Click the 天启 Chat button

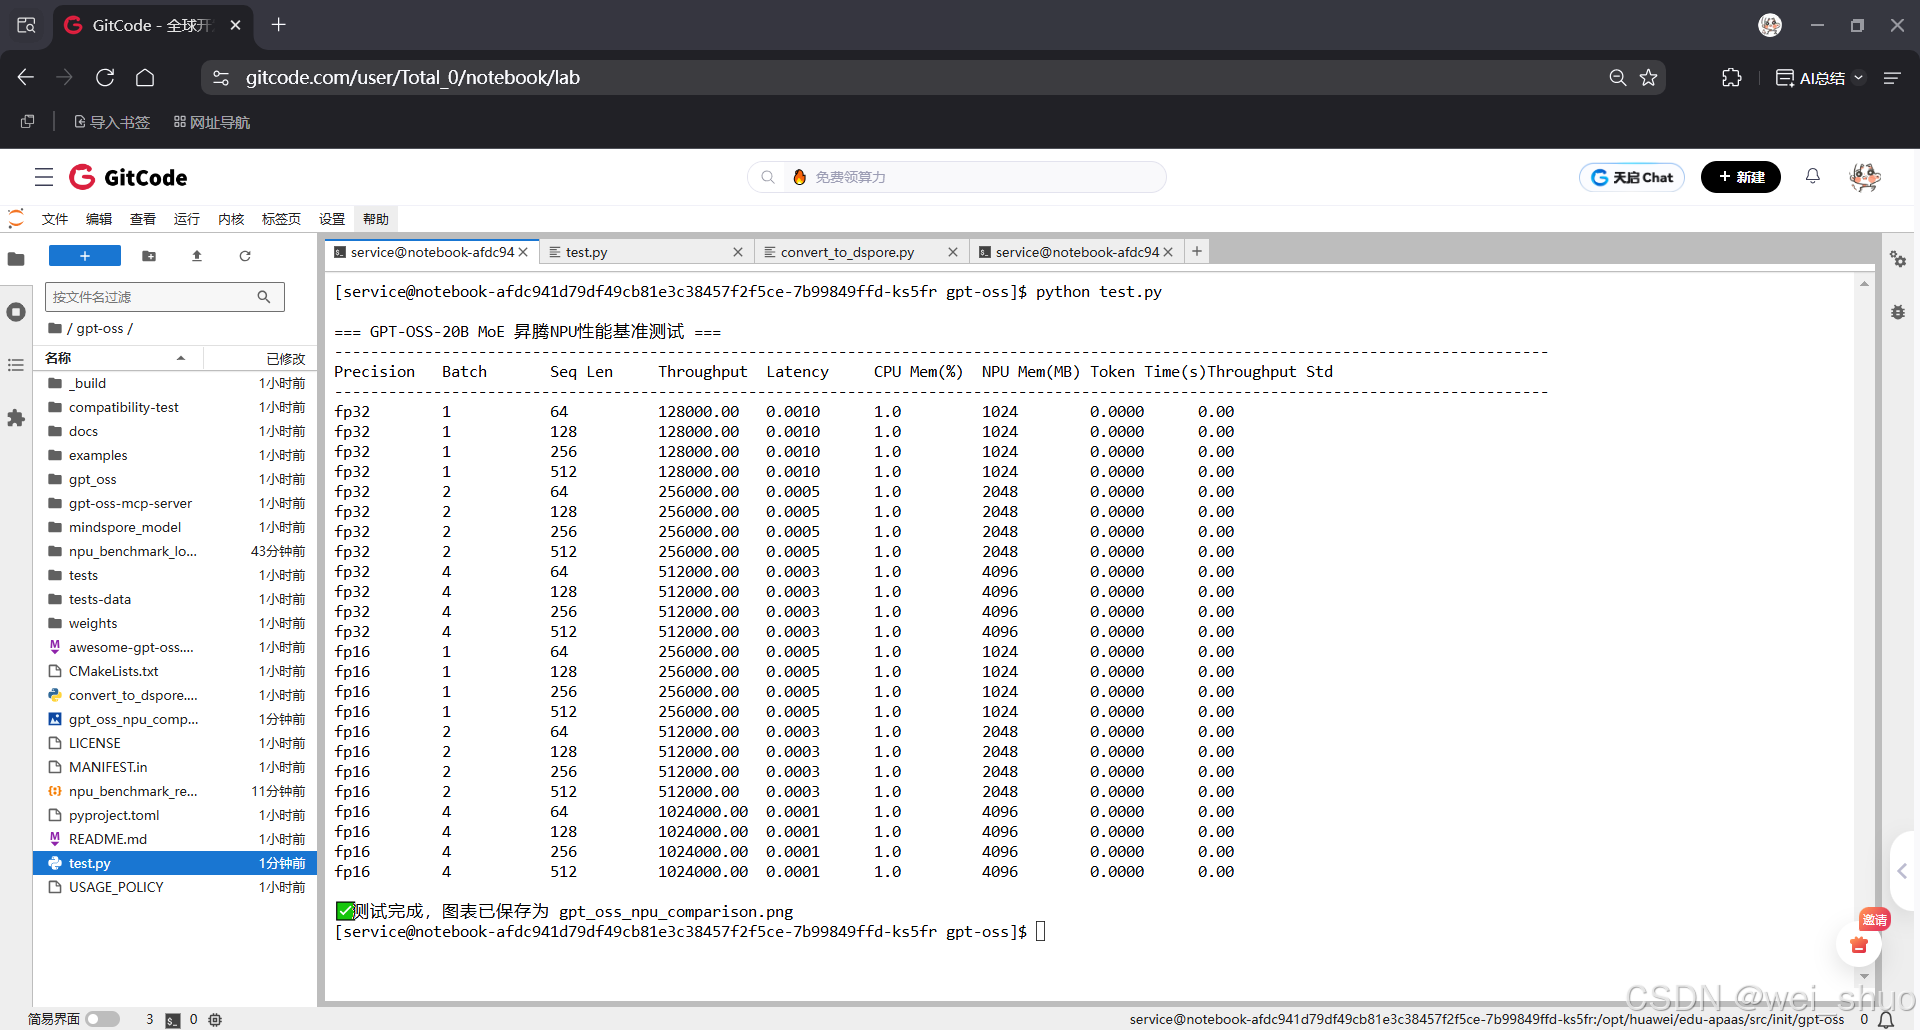click(1632, 177)
